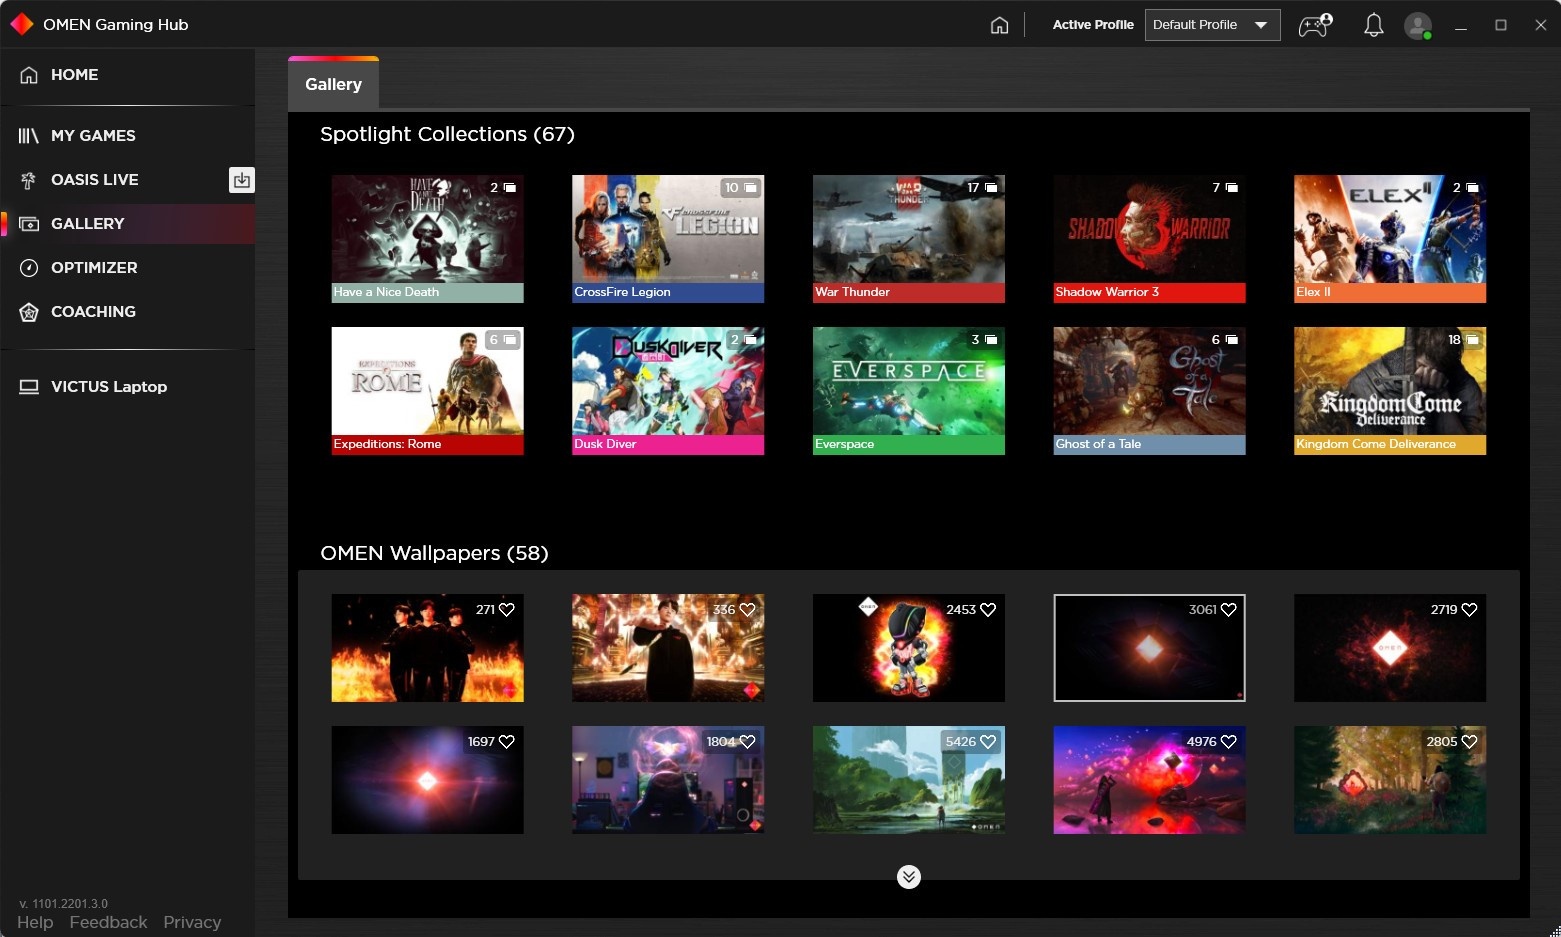1561x937 pixels.
Task: Open the Default Profile dropdown
Action: 1212,25
